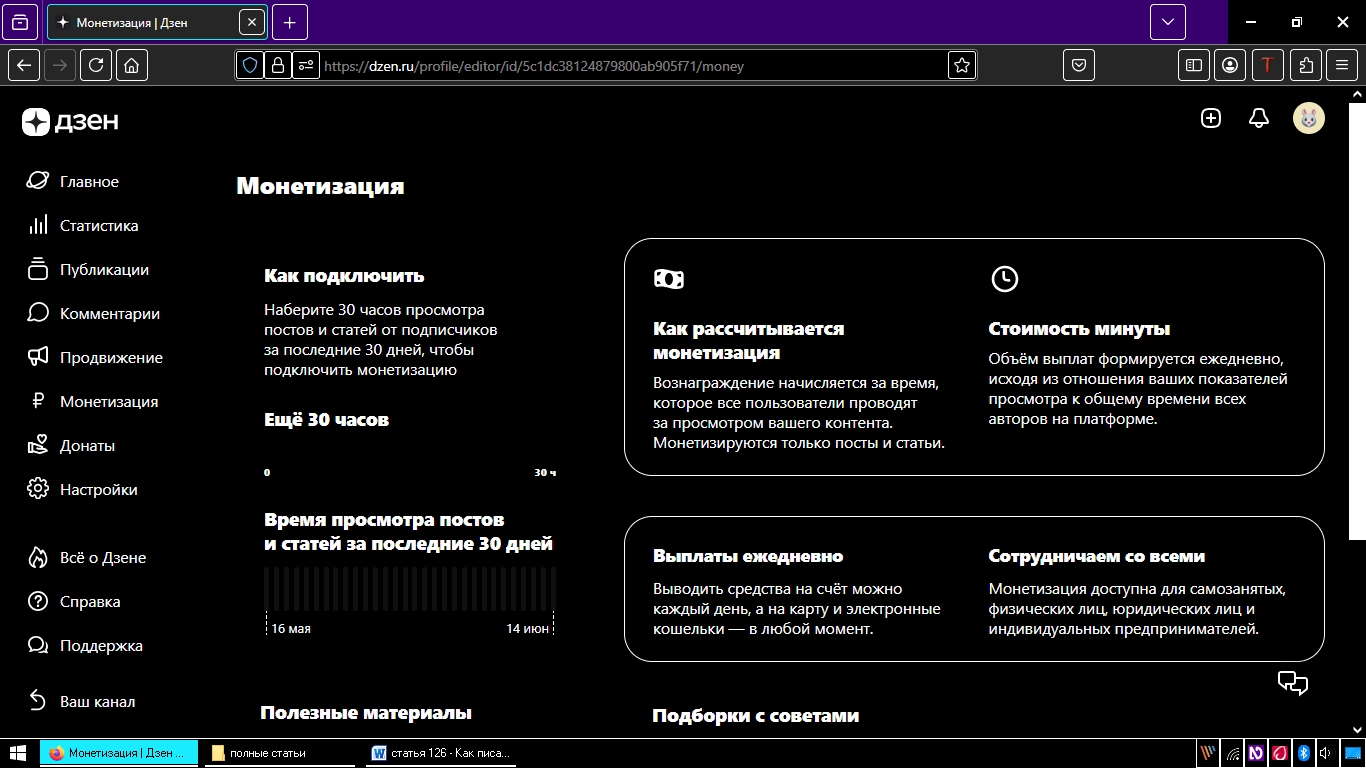Open Справка help link

coord(75,601)
